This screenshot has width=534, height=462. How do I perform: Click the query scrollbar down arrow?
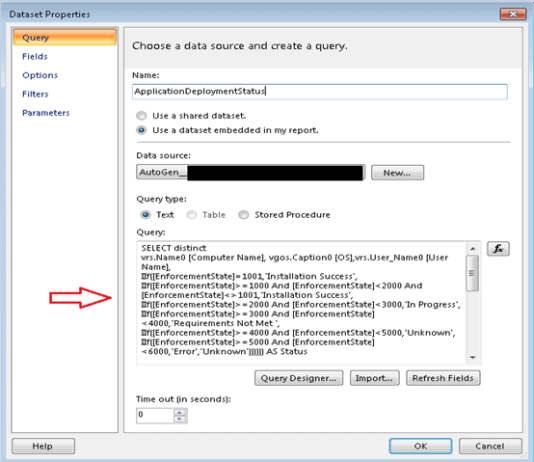click(x=473, y=357)
